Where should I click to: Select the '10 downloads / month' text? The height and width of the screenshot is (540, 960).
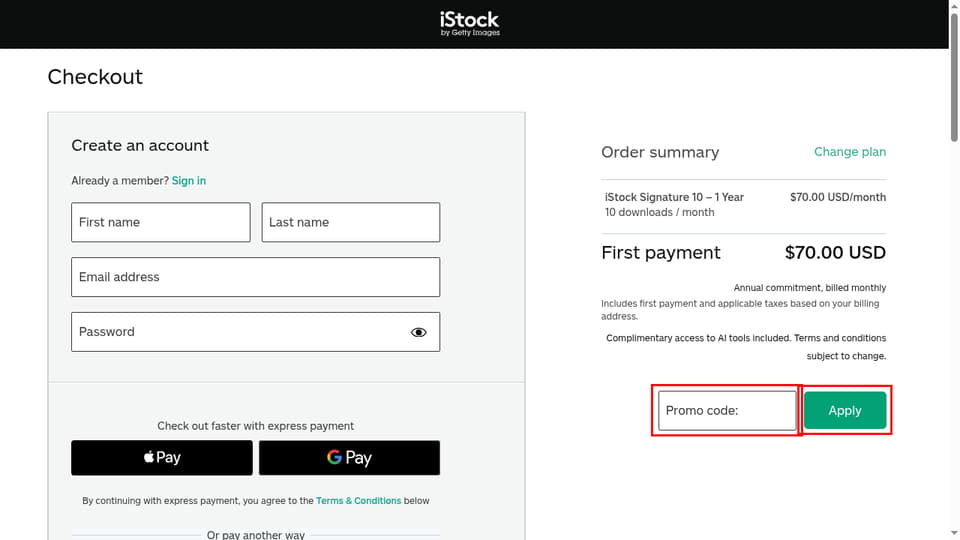tap(659, 212)
